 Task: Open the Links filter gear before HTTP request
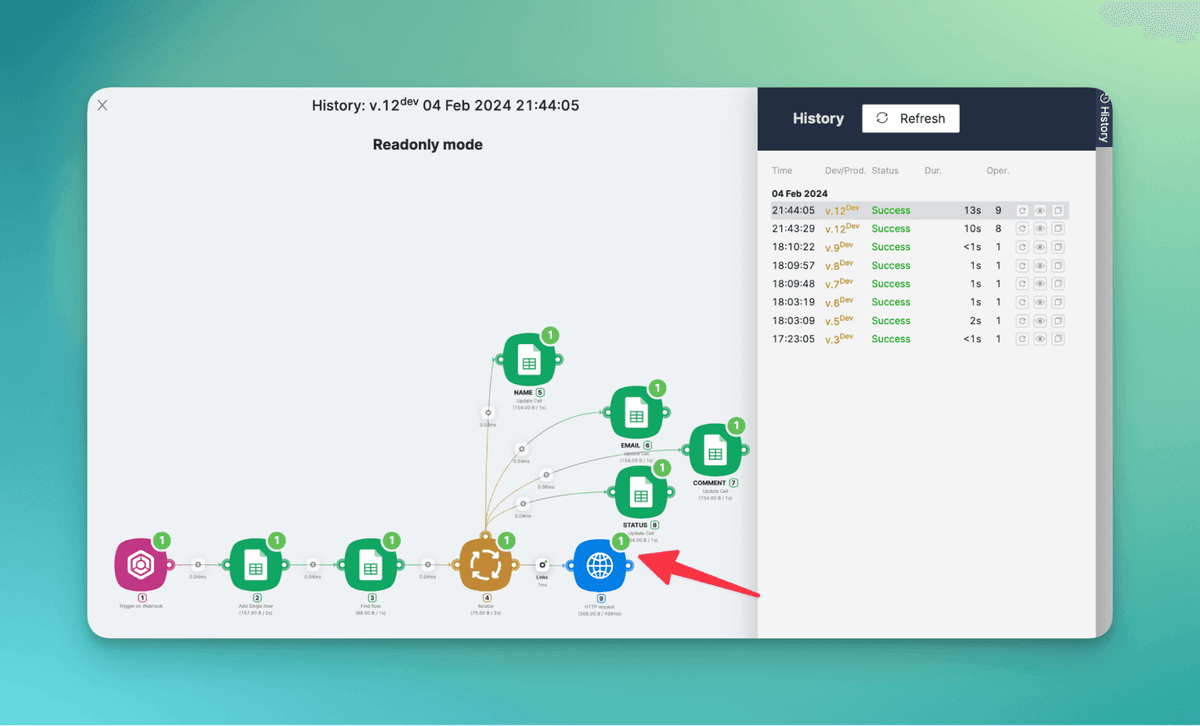coord(542,564)
